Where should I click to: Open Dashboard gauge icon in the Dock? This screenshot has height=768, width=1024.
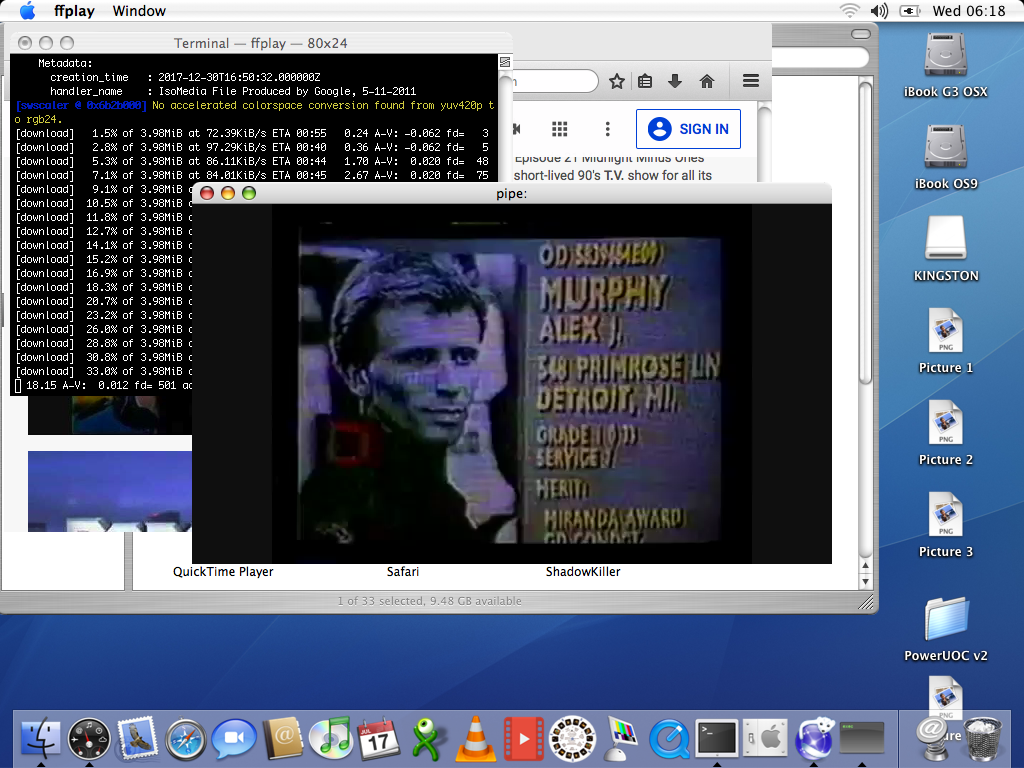coord(89,738)
